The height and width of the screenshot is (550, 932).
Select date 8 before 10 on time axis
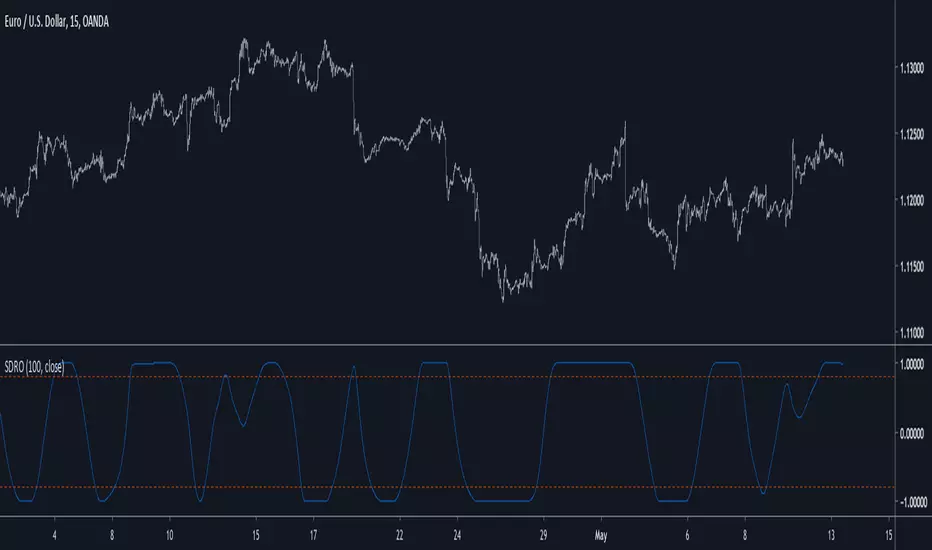pyautogui.click(x=112, y=535)
